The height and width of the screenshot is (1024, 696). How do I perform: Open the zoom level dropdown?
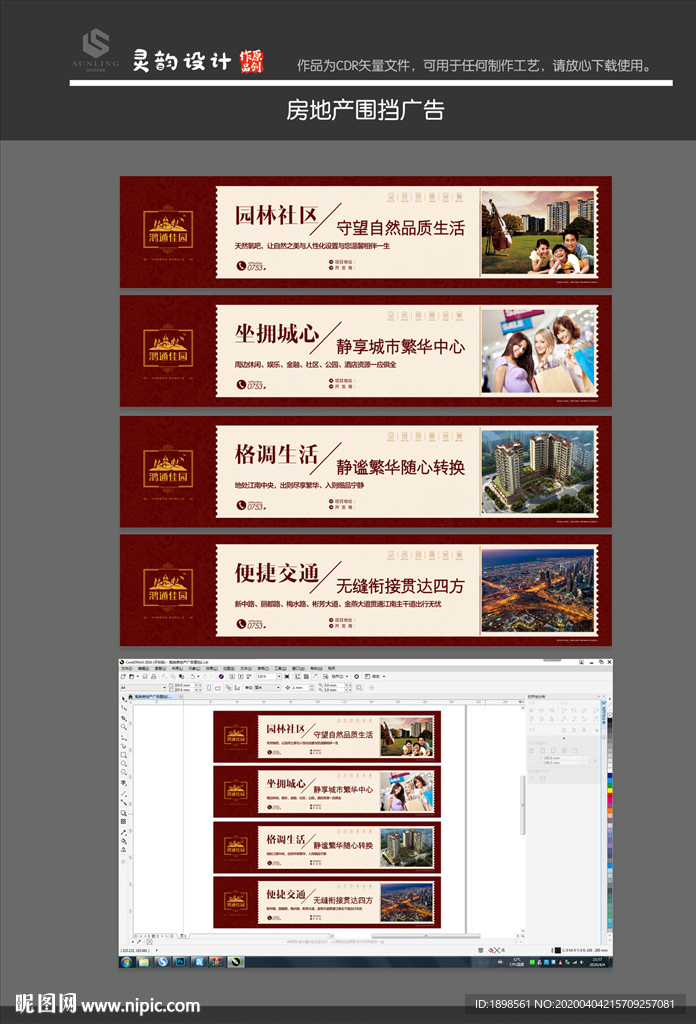click(x=279, y=677)
